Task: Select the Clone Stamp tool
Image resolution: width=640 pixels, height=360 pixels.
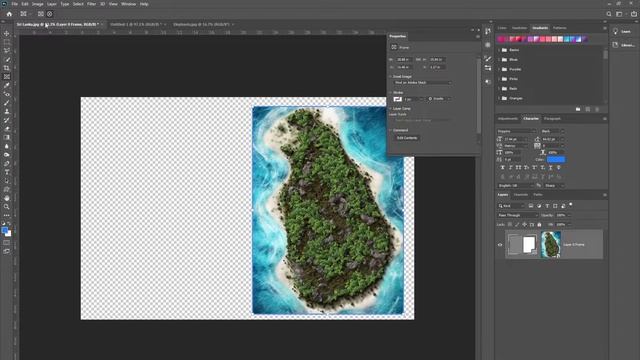Action: tap(7, 111)
